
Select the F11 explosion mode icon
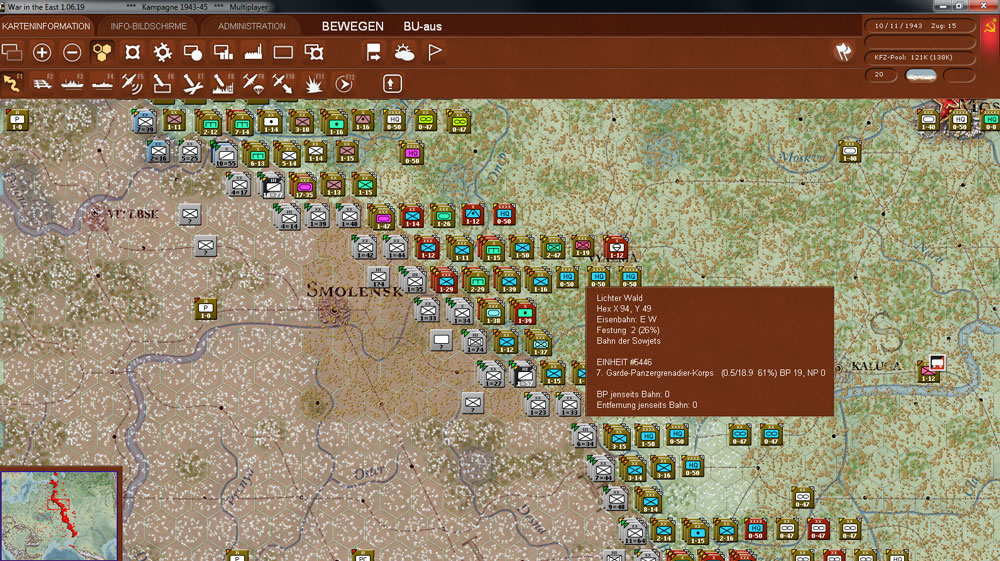pos(314,84)
